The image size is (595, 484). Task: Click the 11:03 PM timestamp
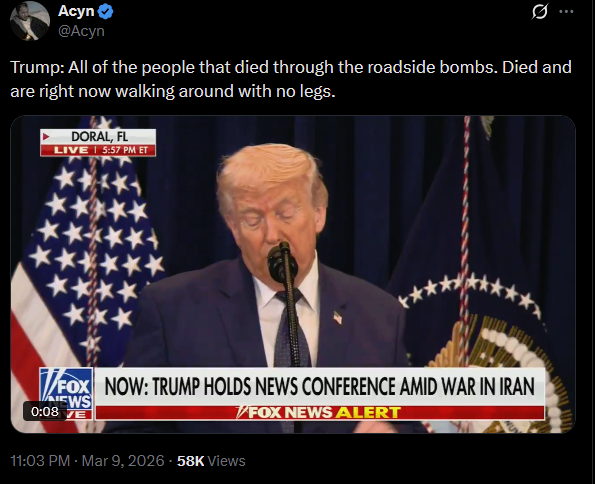click(x=40, y=461)
